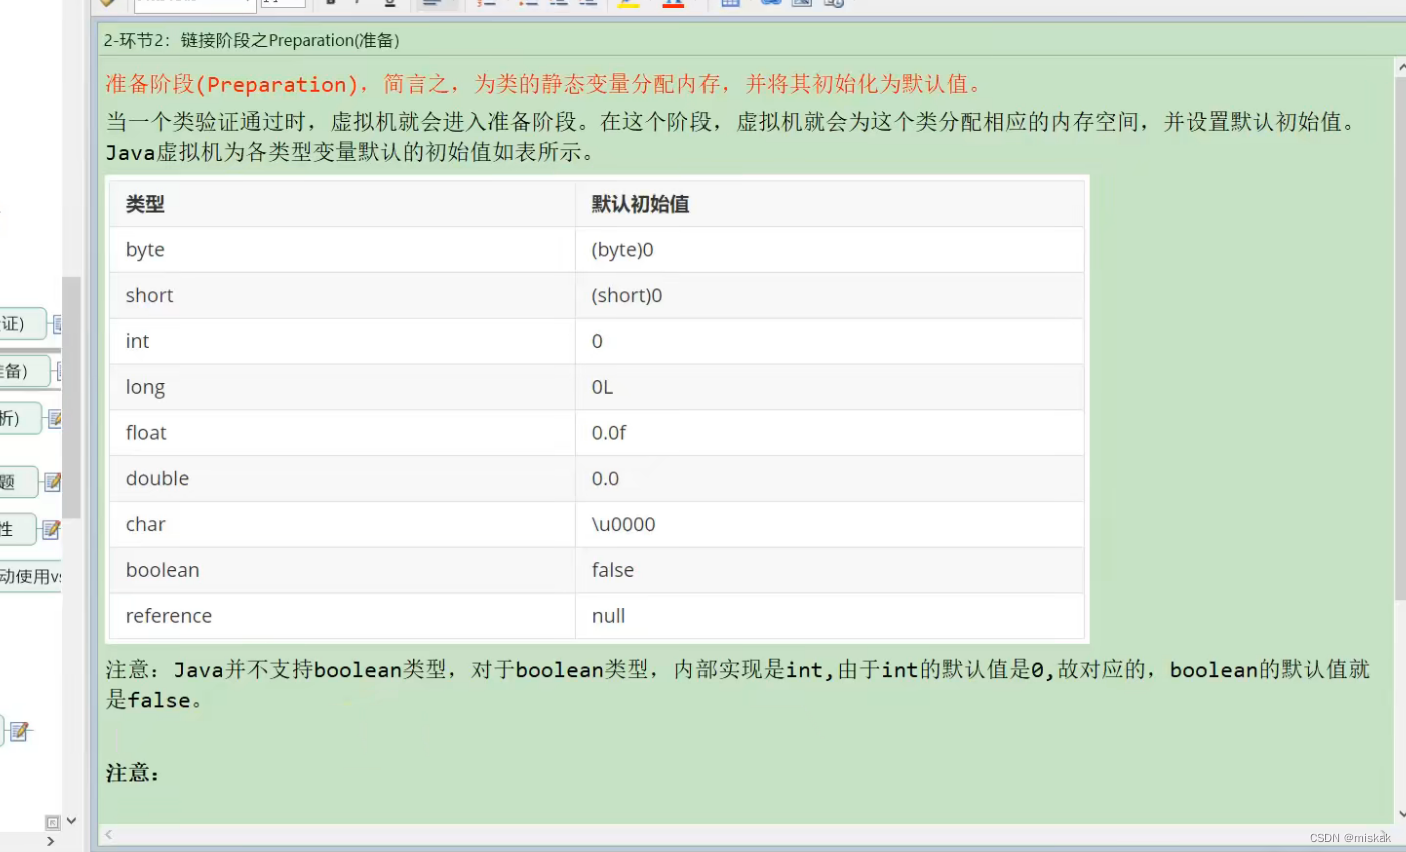Open the note icon beside the 题 node
The width and height of the screenshot is (1406, 852).
[52, 483]
